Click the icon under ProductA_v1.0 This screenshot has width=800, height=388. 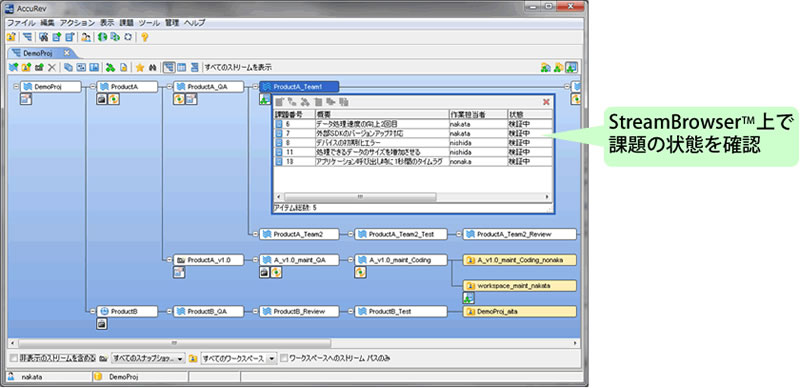point(179,273)
